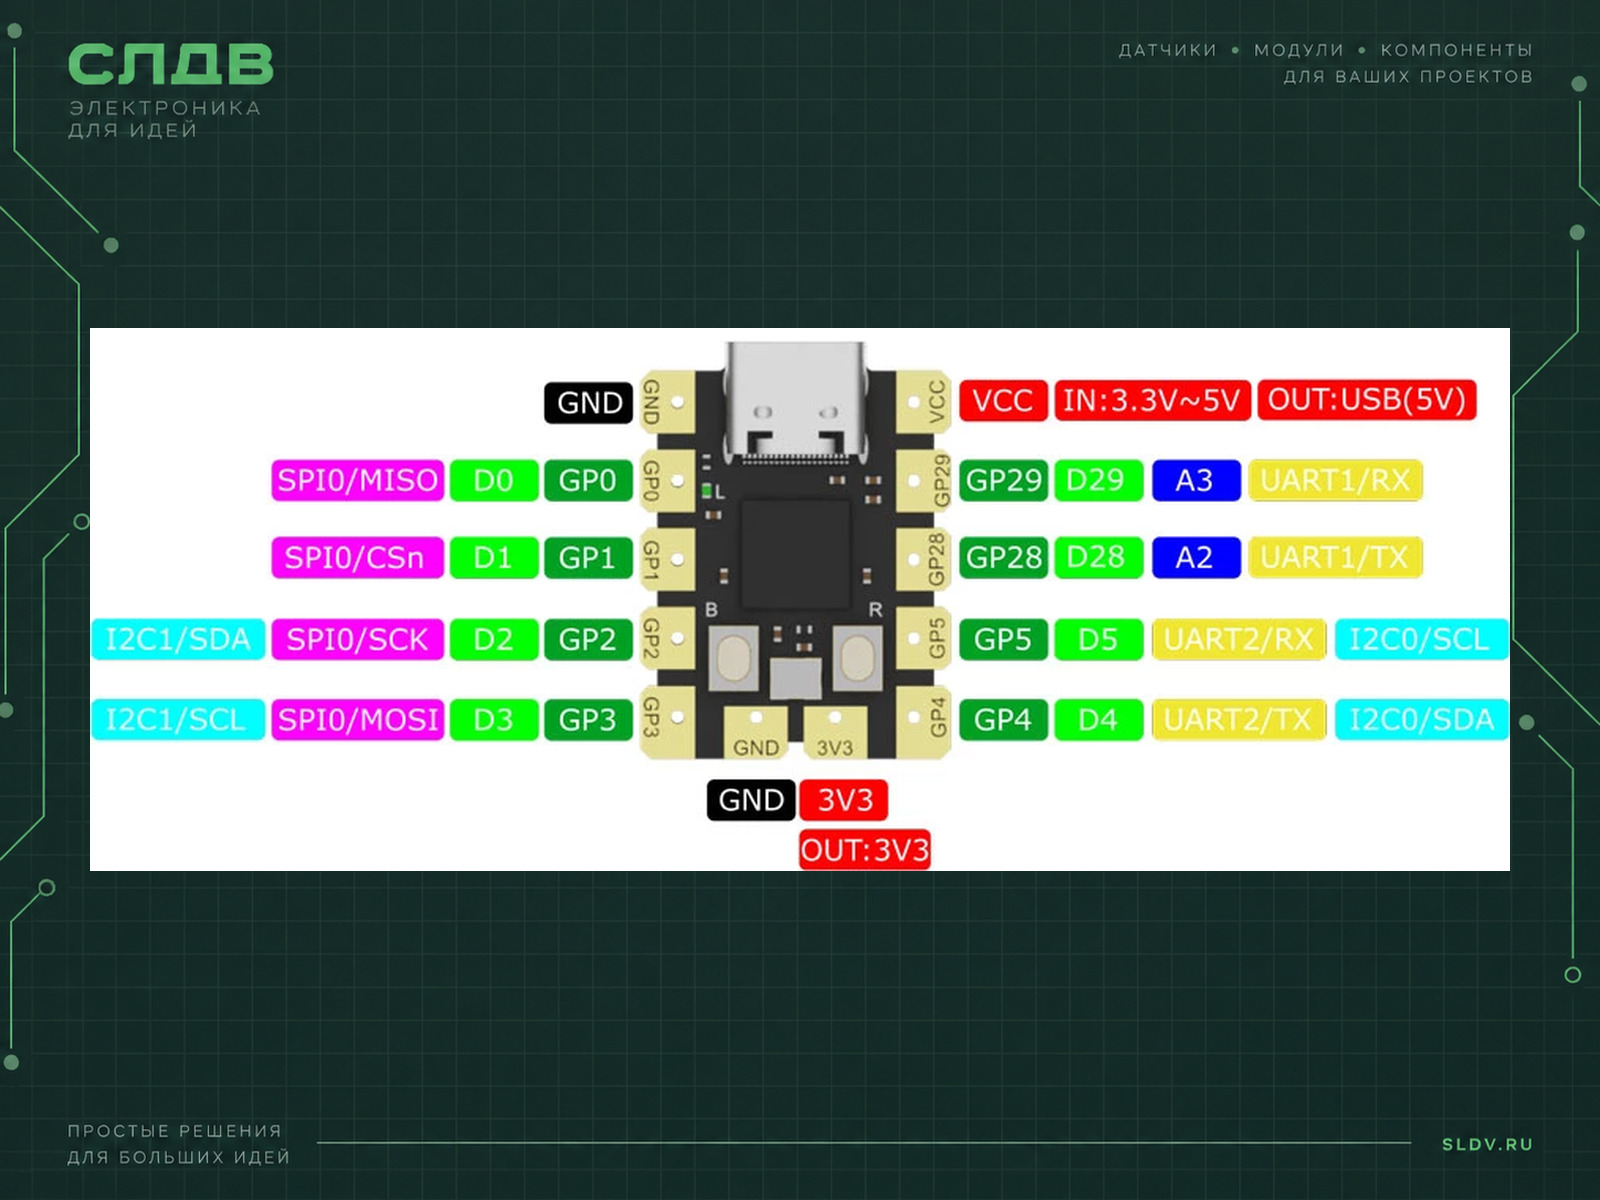The width and height of the screenshot is (1600, 1200).
Task: Click the D2 label
Action: [x=493, y=639]
